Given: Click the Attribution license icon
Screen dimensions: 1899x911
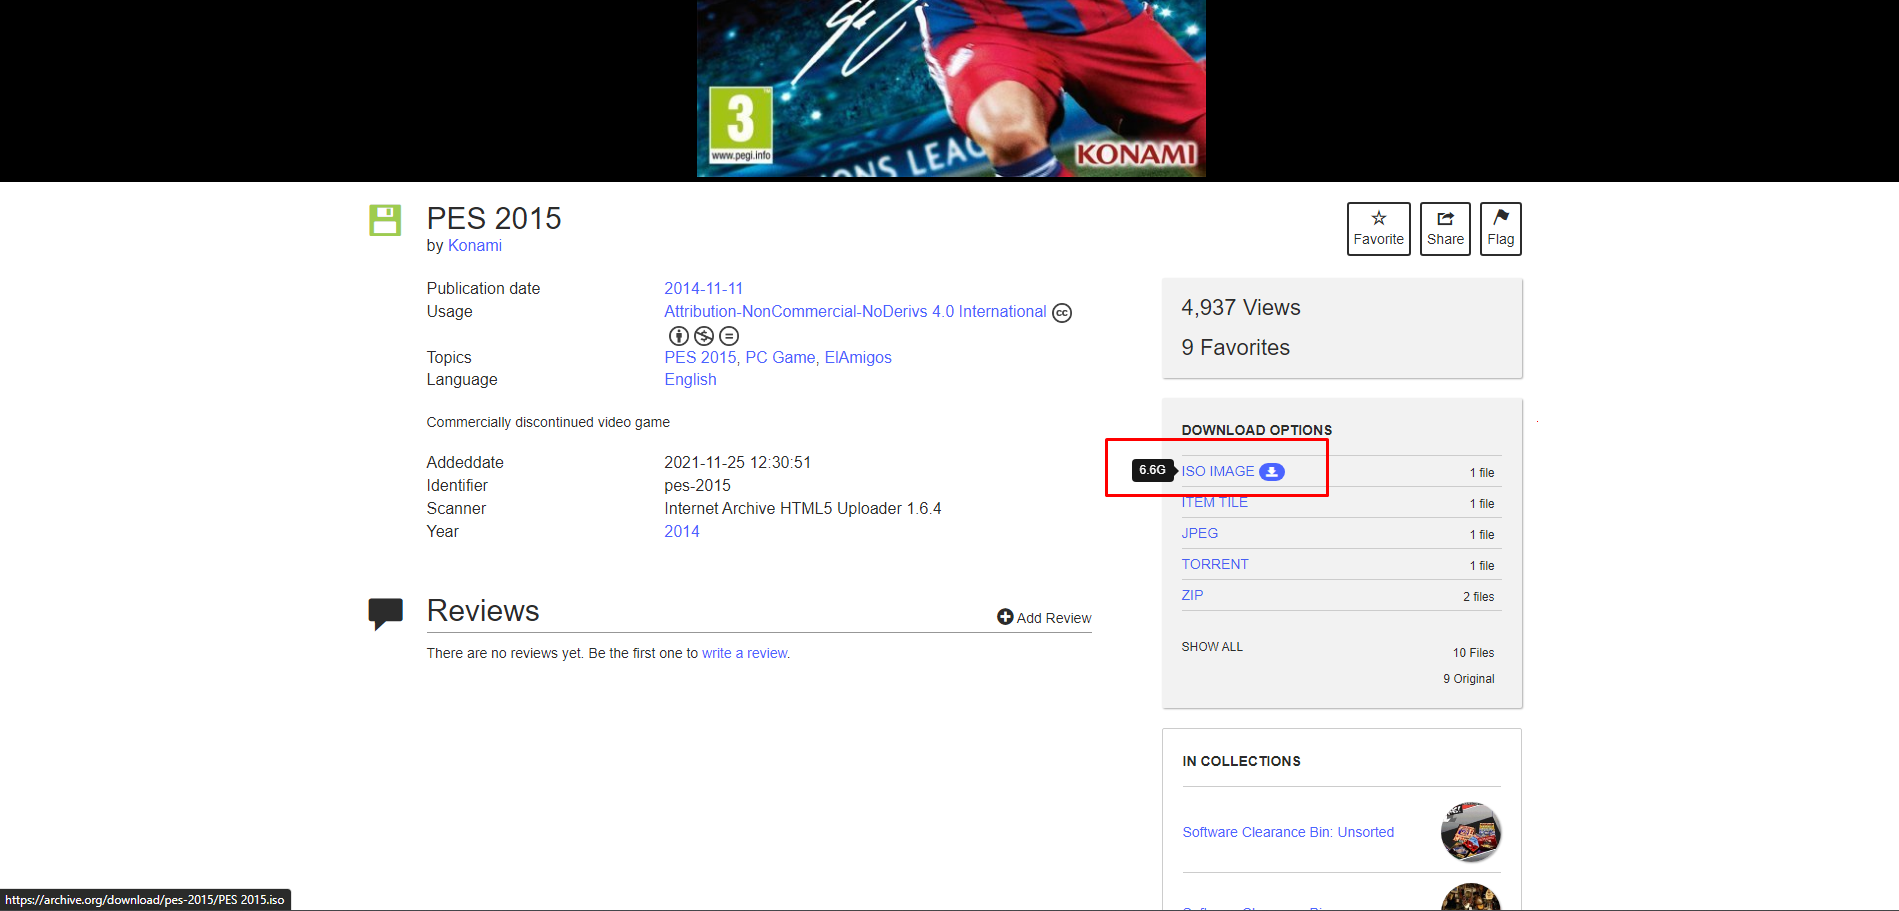Looking at the screenshot, I should click(x=678, y=336).
